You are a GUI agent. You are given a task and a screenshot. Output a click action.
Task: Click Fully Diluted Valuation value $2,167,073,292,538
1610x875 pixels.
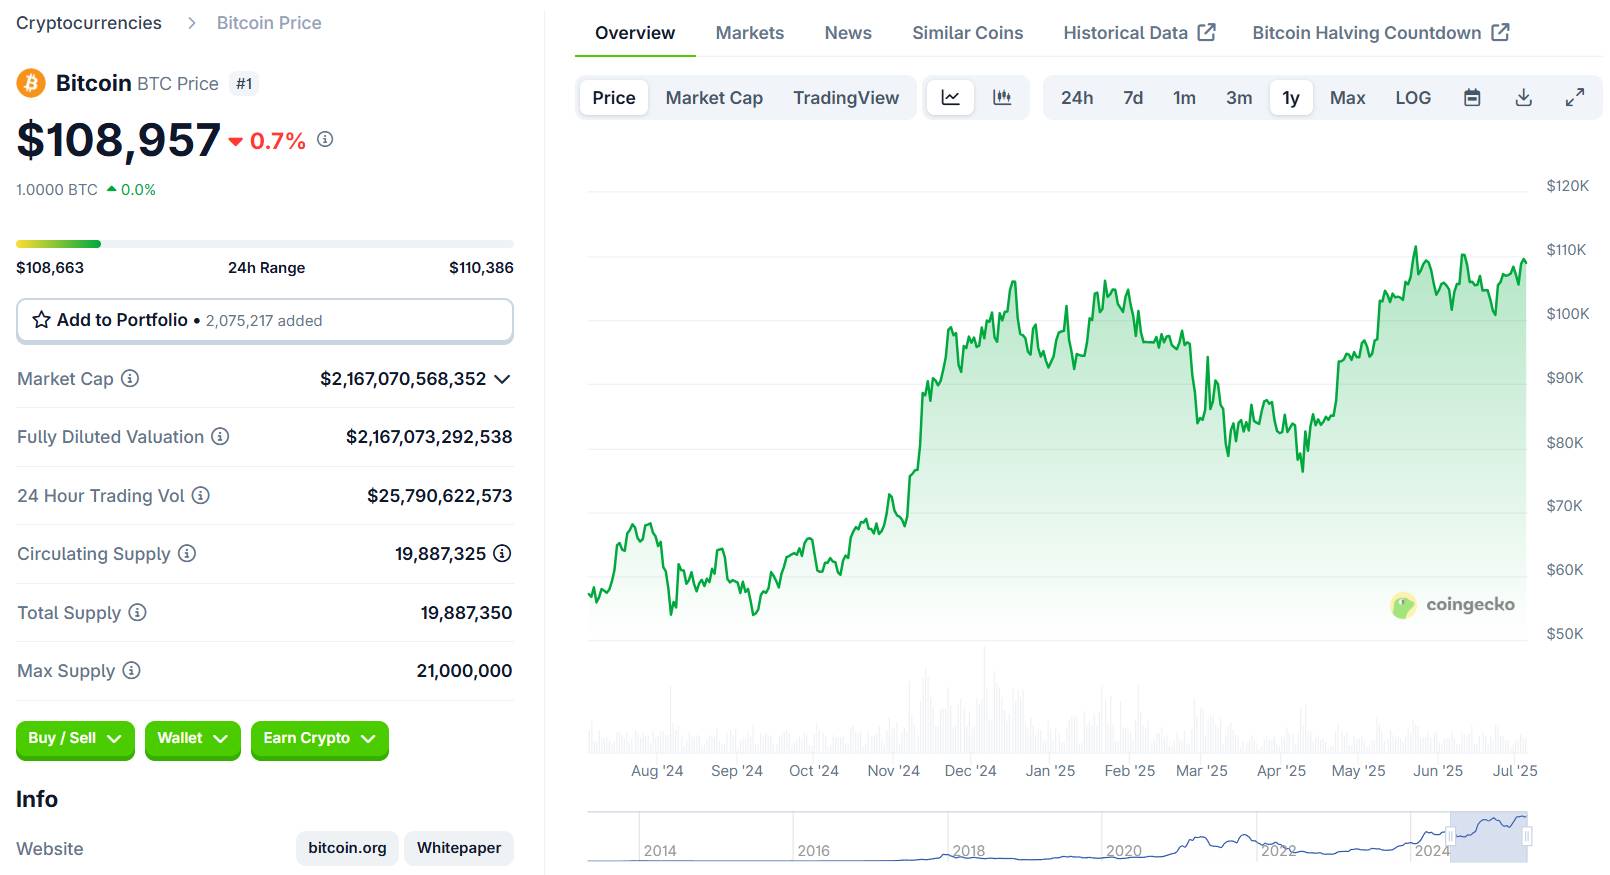(x=429, y=437)
